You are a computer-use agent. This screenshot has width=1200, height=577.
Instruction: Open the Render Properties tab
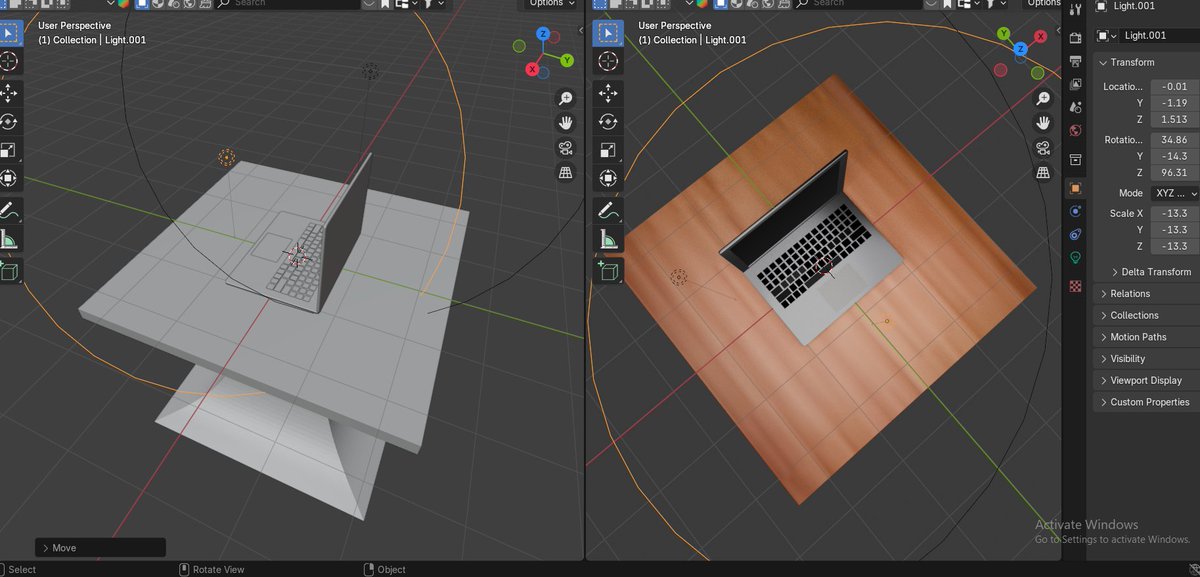(1077, 37)
